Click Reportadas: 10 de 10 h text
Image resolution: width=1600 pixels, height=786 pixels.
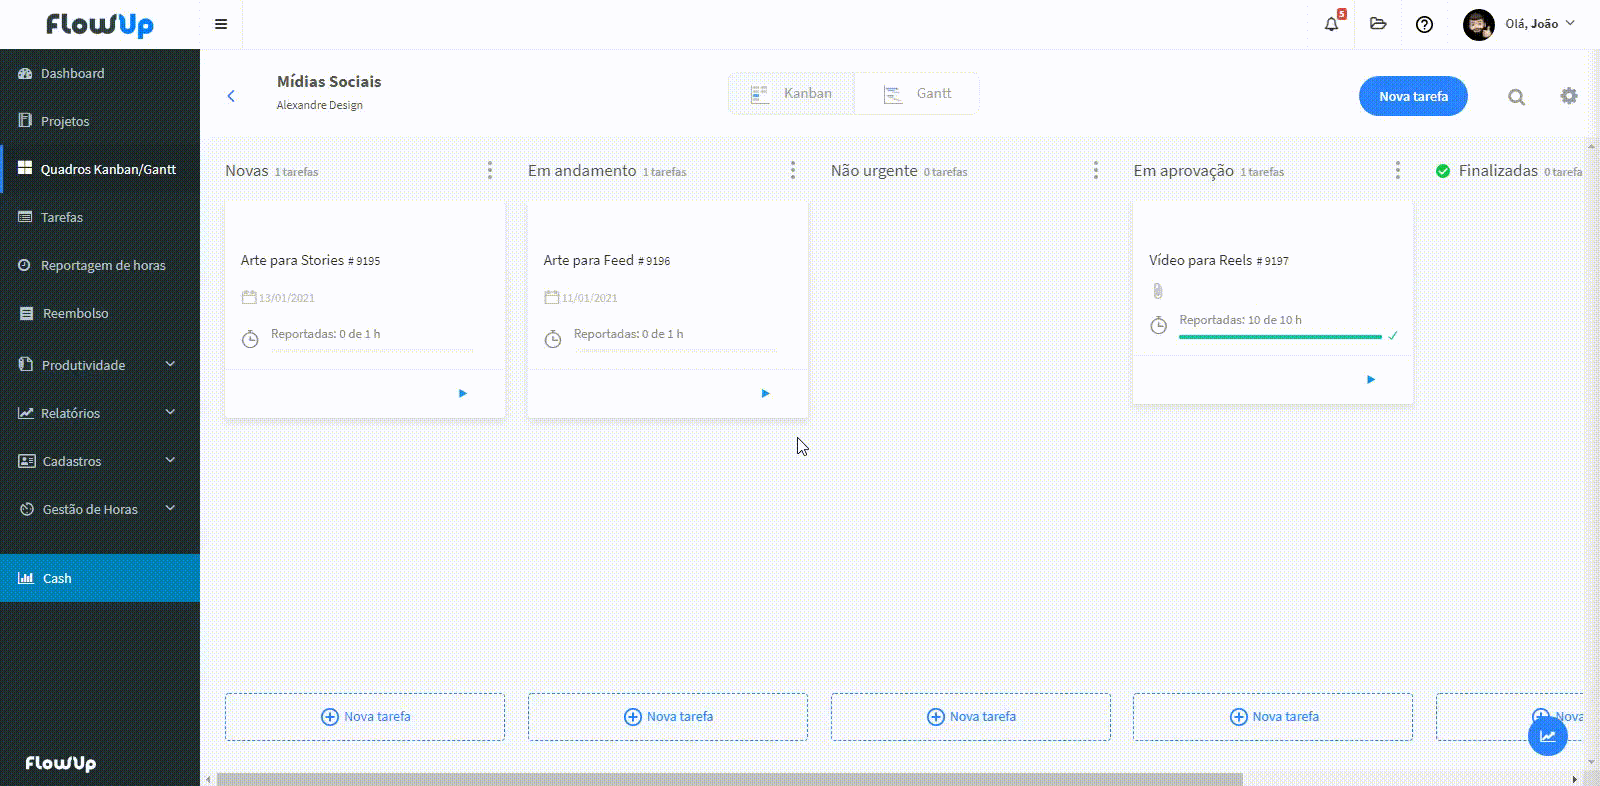(1241, 320)
